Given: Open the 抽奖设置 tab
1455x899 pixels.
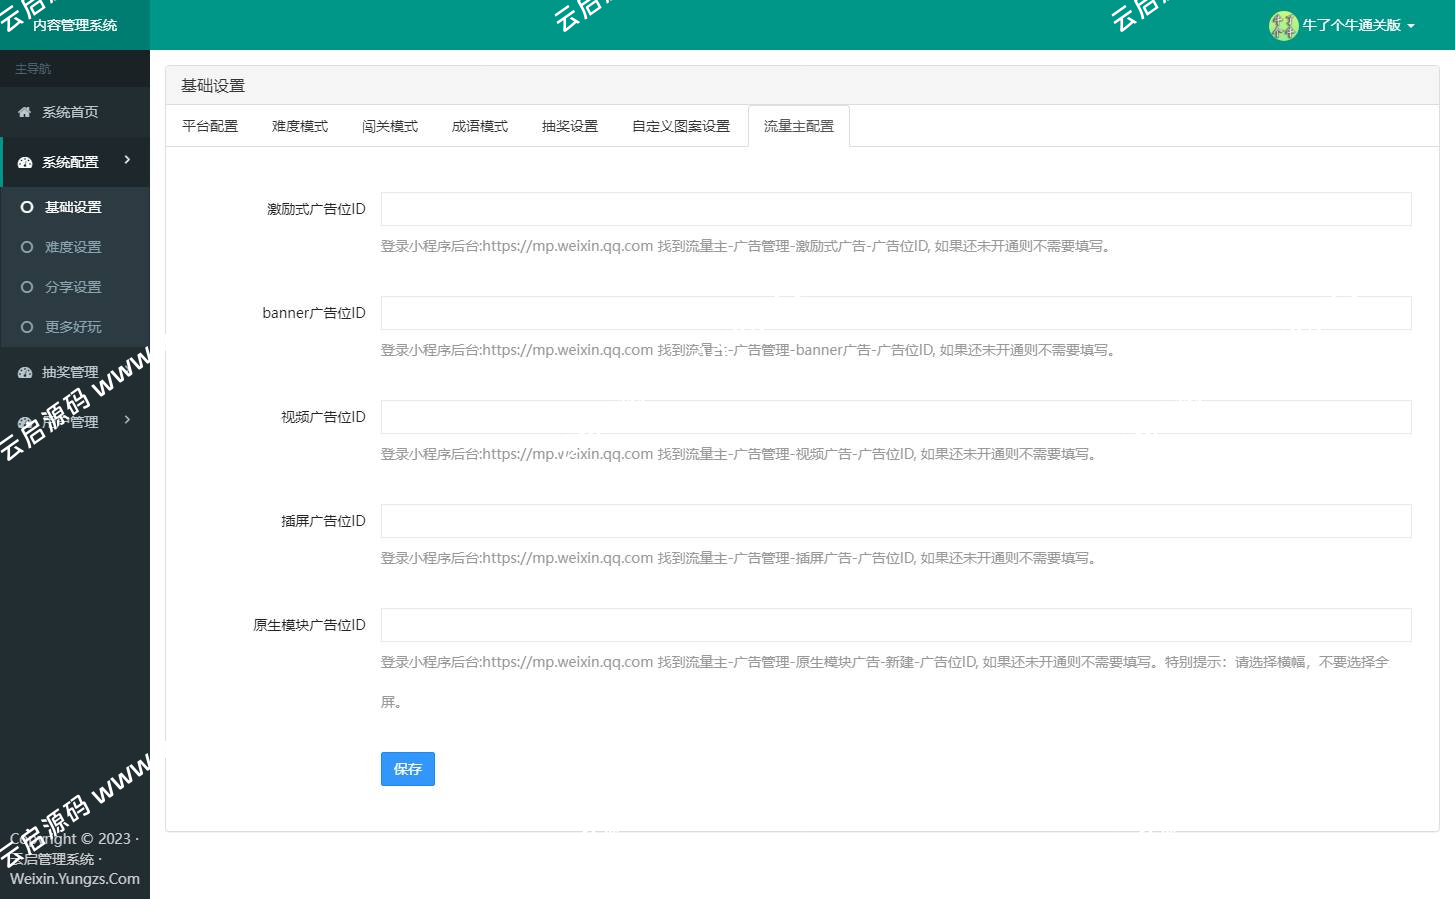Looking at the screenshot, I should coord(569,125).
